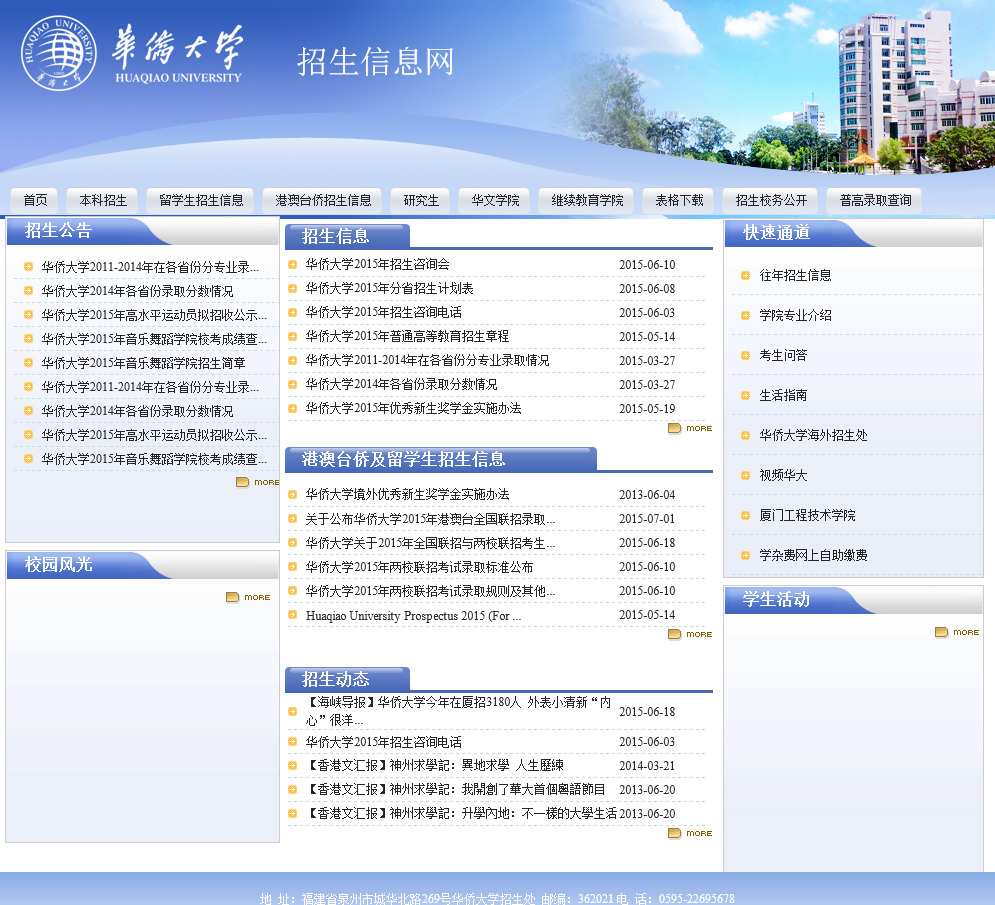Go to 表格下载 in the navigation bar
Screen dimensions: 995x905
pyautogui.click(x=679, y=201)
